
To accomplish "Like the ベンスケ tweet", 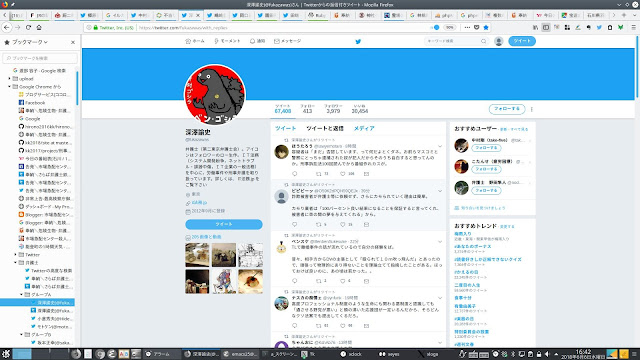I will click(x=343, y=281).
